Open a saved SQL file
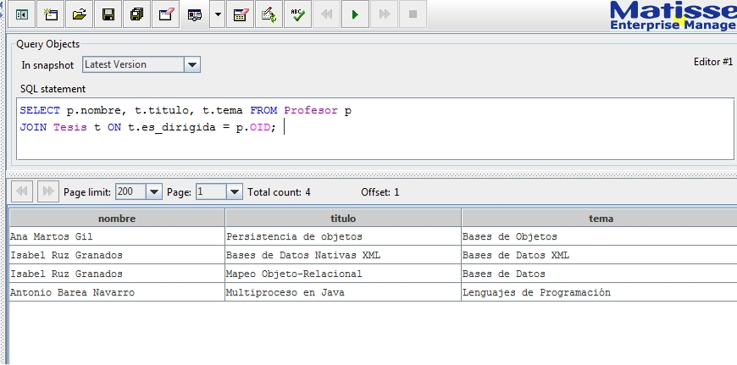 [x=79, y=15]
